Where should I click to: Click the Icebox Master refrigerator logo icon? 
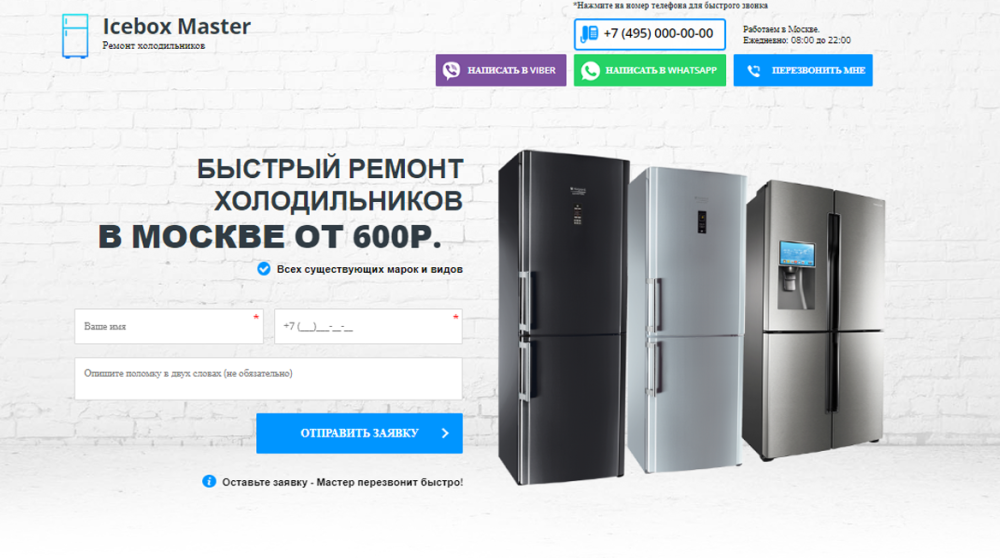75,36
